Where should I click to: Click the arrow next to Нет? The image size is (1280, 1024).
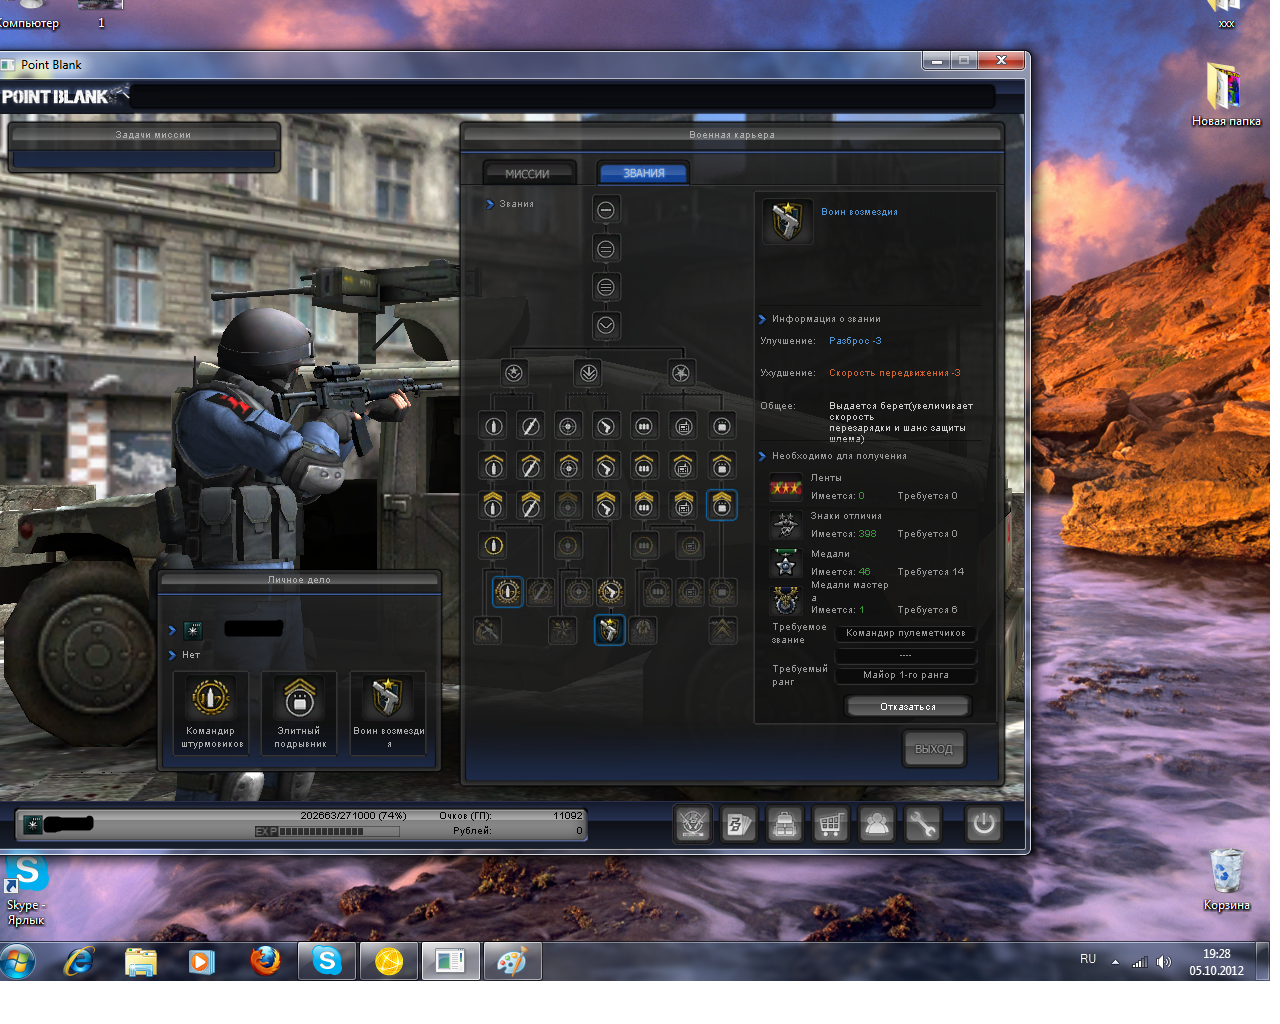pyautogui.click(x=172, y=655)
